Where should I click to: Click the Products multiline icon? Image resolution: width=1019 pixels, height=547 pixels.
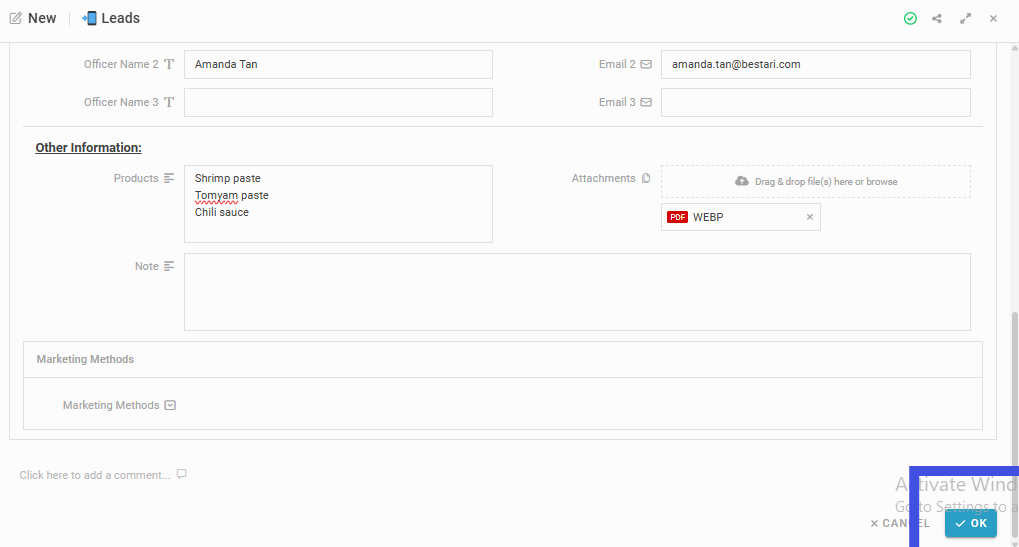tap(169, 178)
